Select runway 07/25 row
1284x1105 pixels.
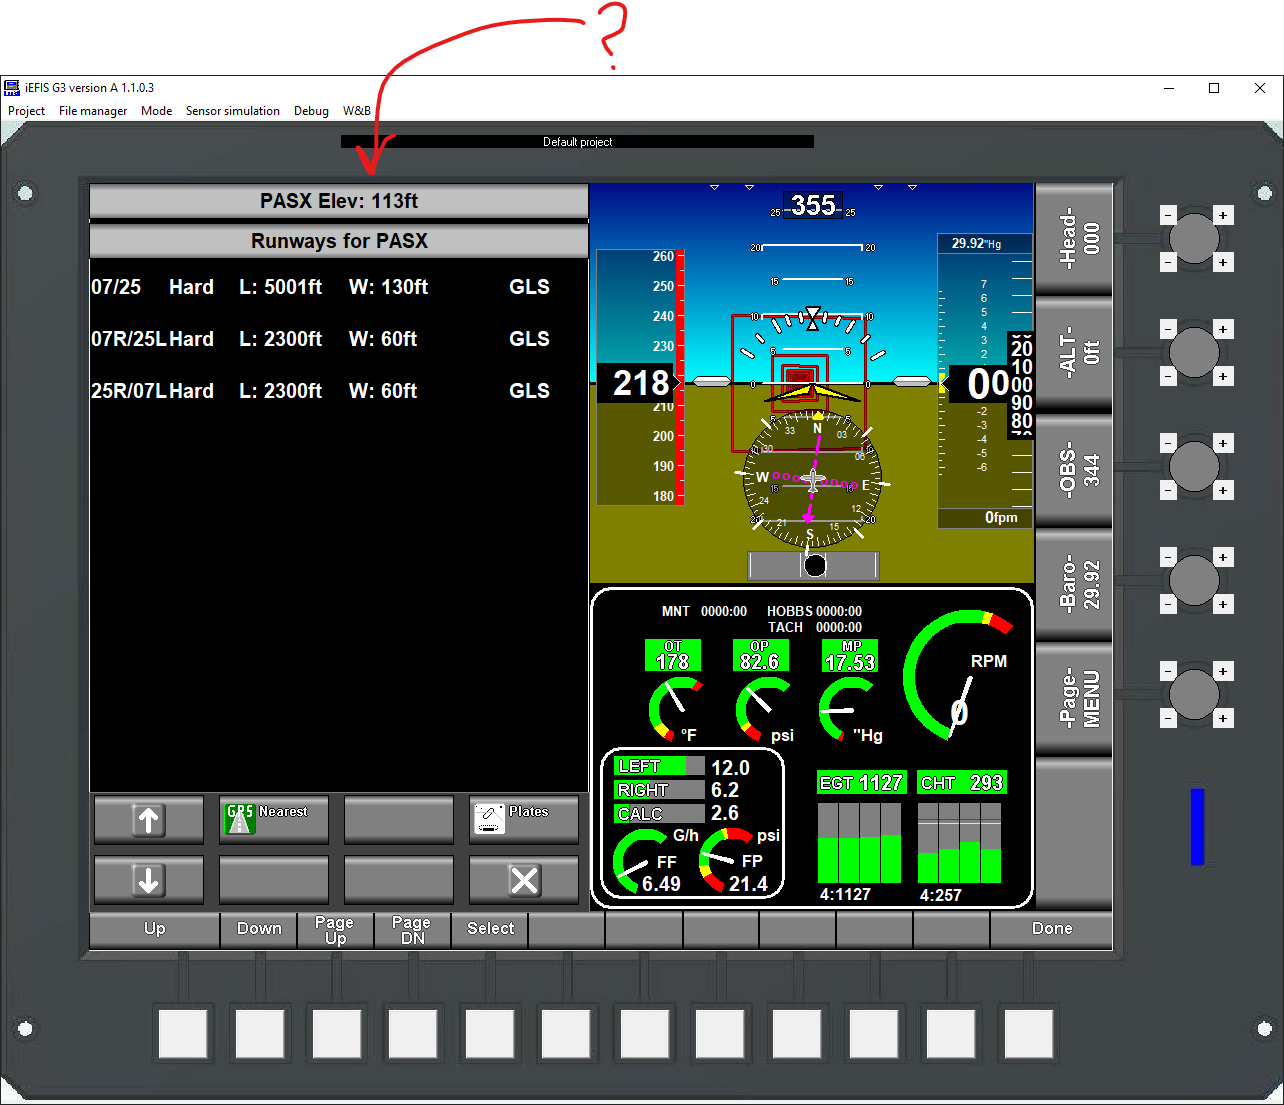(x=339, y=287)
